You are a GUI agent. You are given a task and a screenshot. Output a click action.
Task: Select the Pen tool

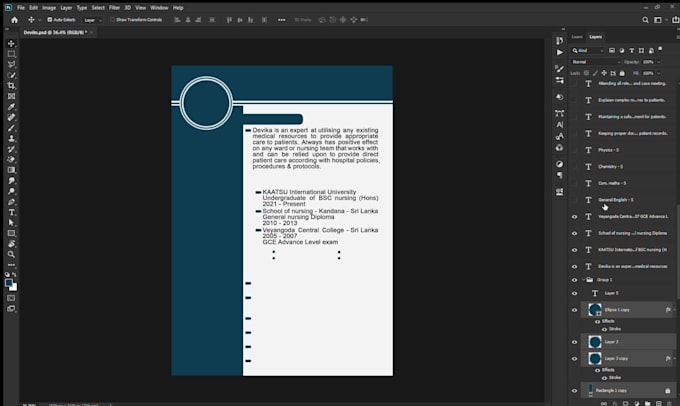click(11, 202)
